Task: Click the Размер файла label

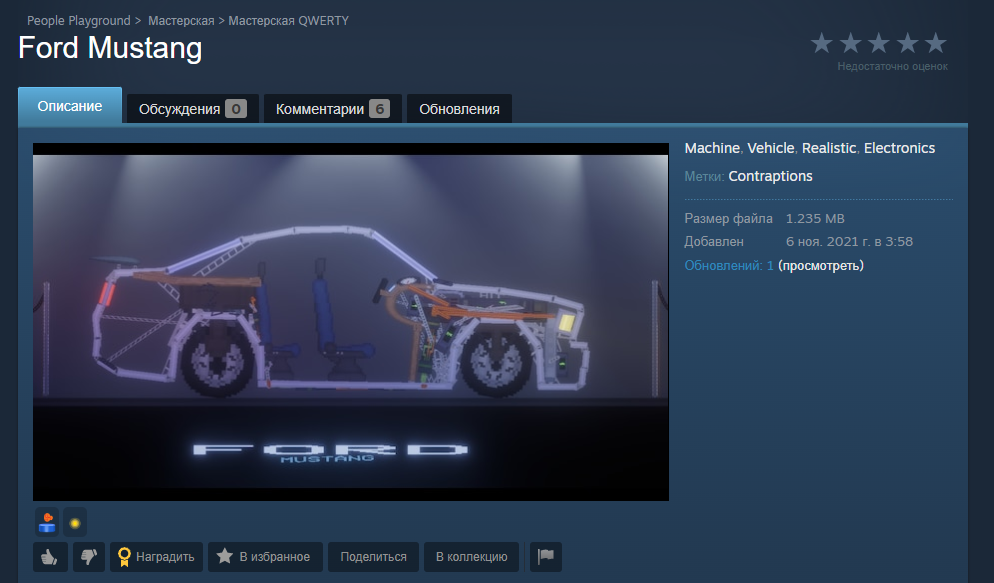Action: 728,219
